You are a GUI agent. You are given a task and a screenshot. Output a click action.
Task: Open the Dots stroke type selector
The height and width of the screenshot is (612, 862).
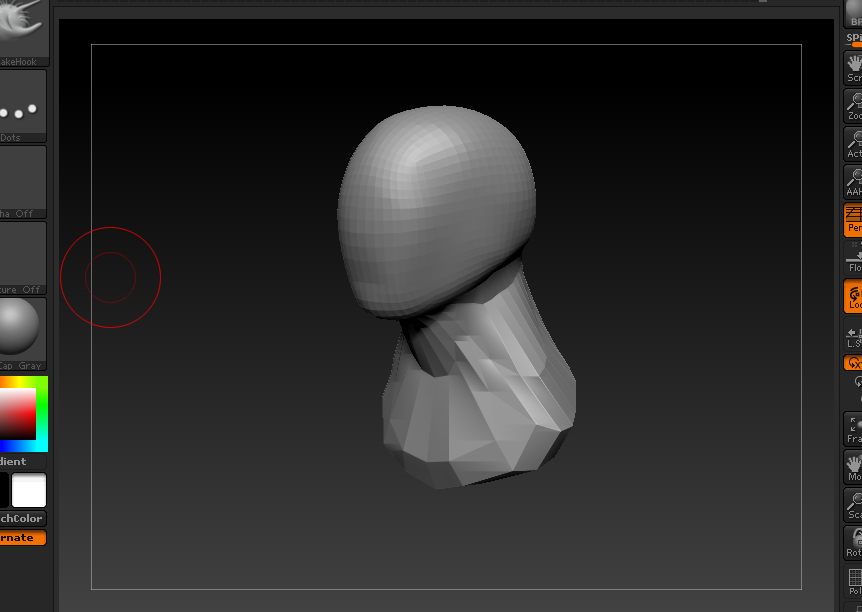click(22, 106)
